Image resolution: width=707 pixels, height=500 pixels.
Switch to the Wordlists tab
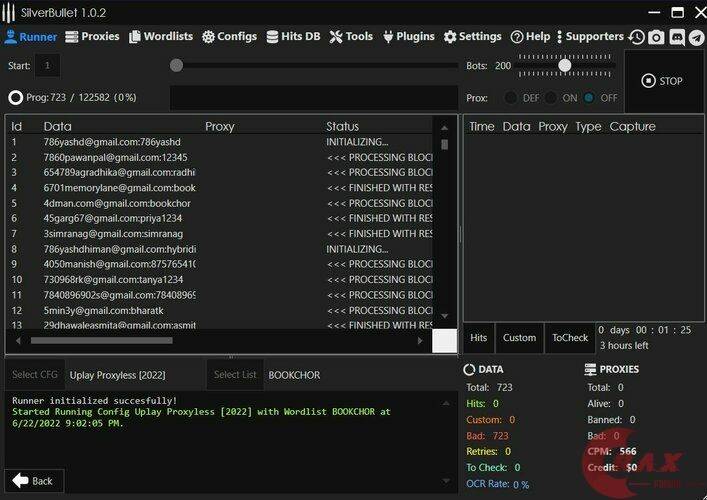[161, 37]
